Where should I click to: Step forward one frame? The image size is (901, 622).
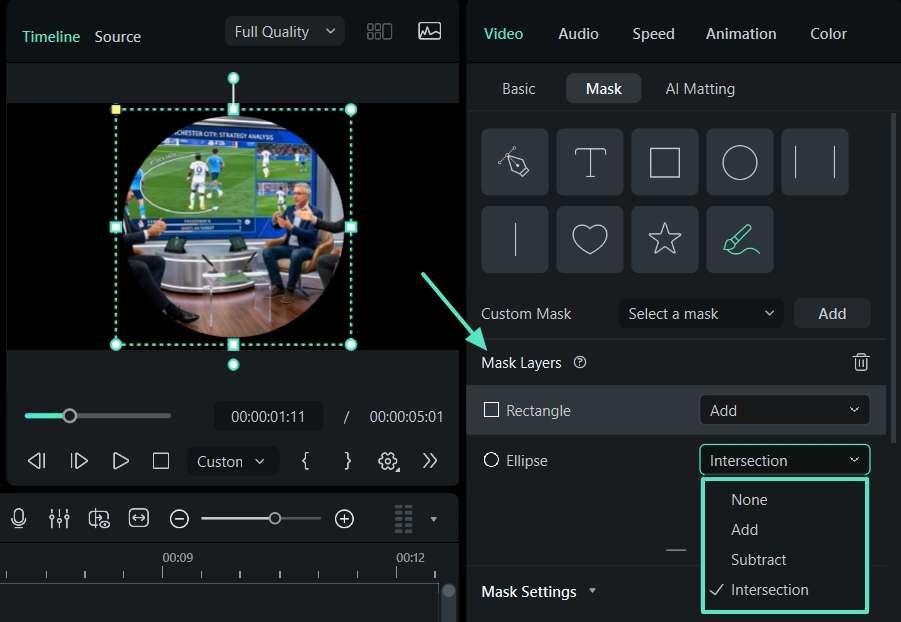[79, 461]
